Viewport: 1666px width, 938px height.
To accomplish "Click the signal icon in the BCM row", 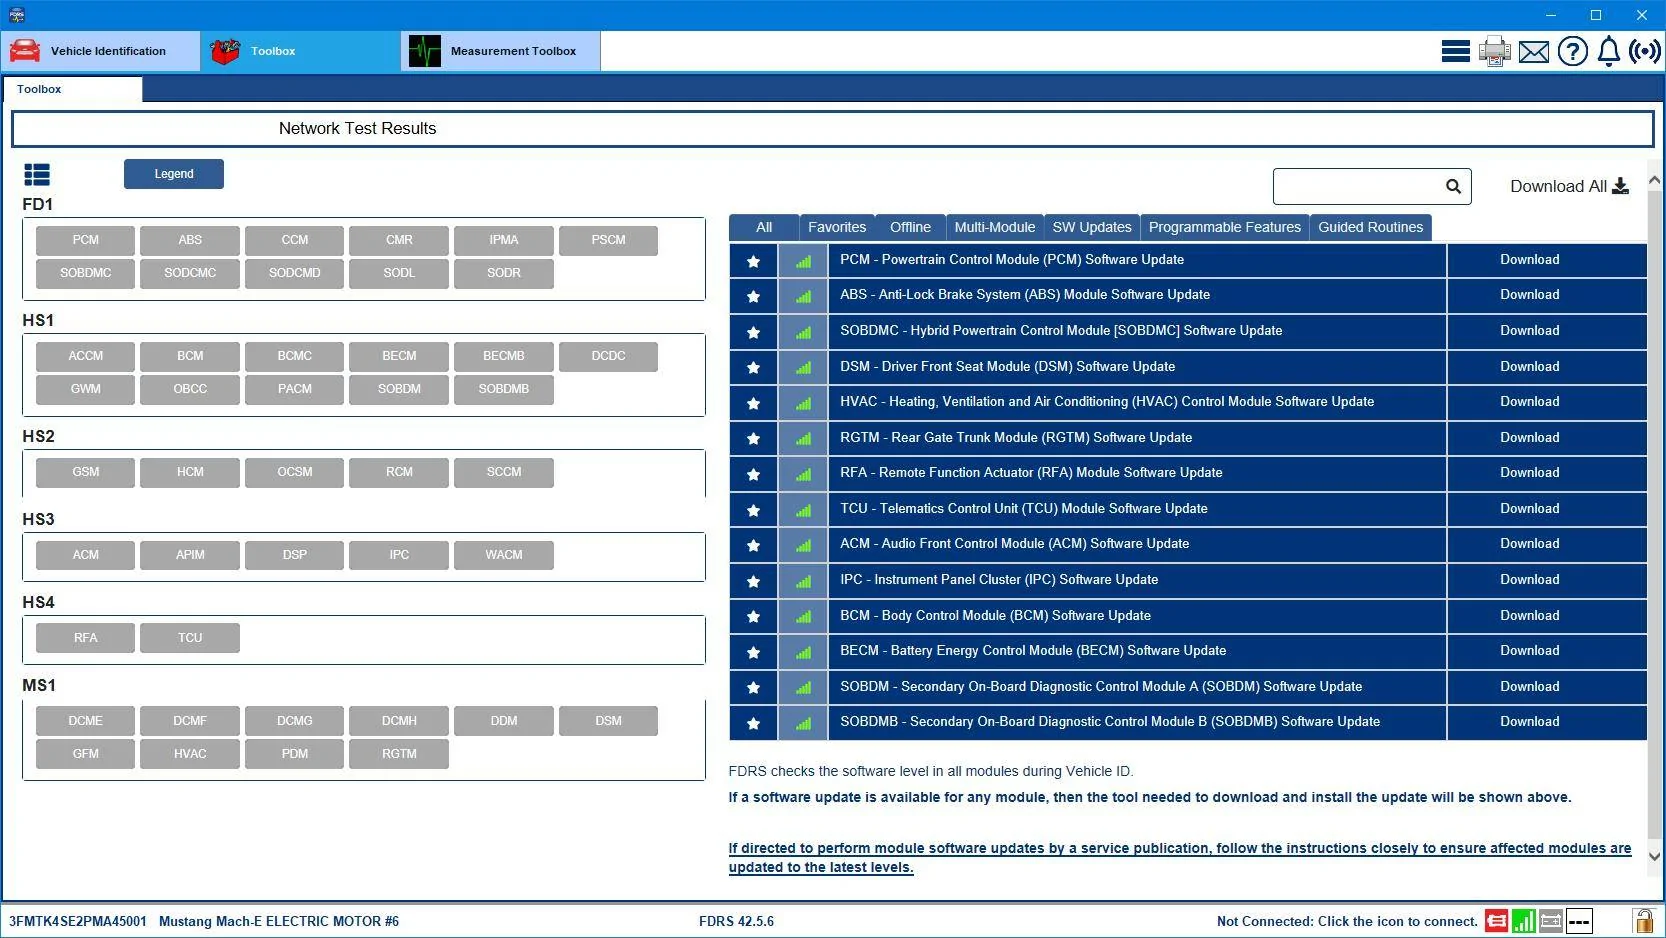I will pos(803,616).
